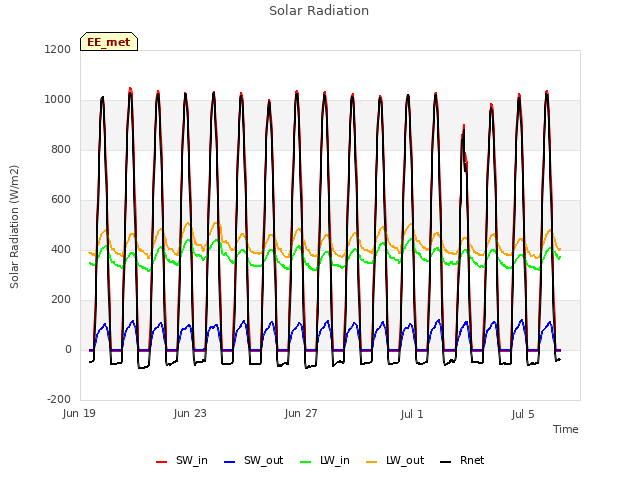Click the Solar Radiation chart title
This screenshot has height=480, width=640.
pyautogui.click(x=319, y=11)
